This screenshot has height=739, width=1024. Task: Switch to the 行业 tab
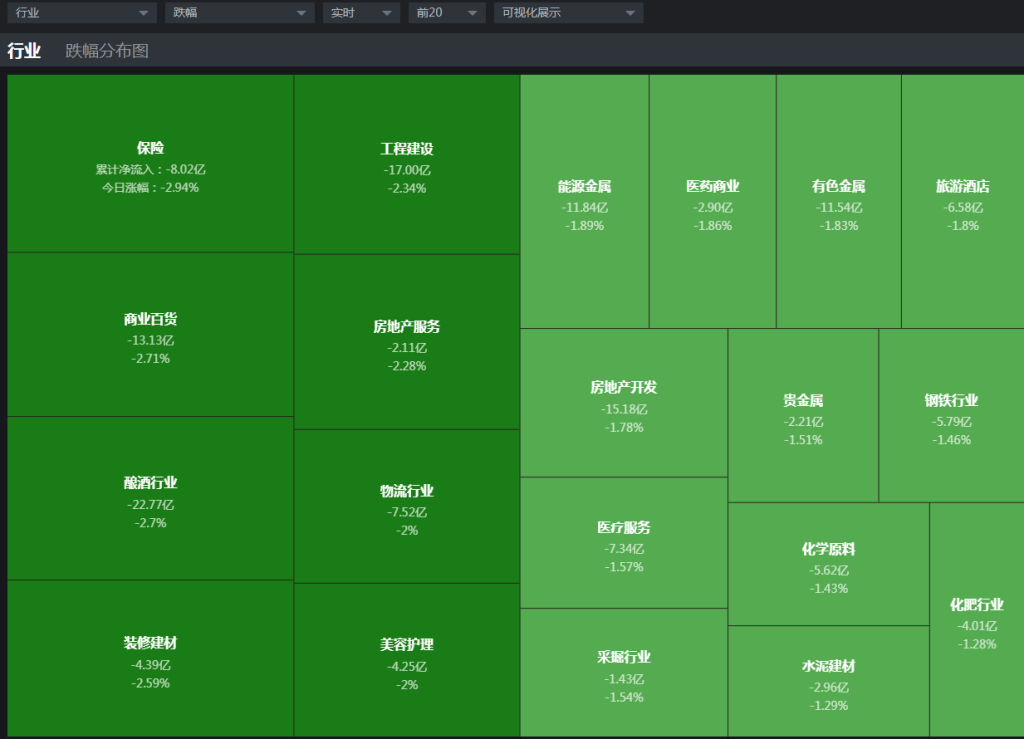point(24,51)
